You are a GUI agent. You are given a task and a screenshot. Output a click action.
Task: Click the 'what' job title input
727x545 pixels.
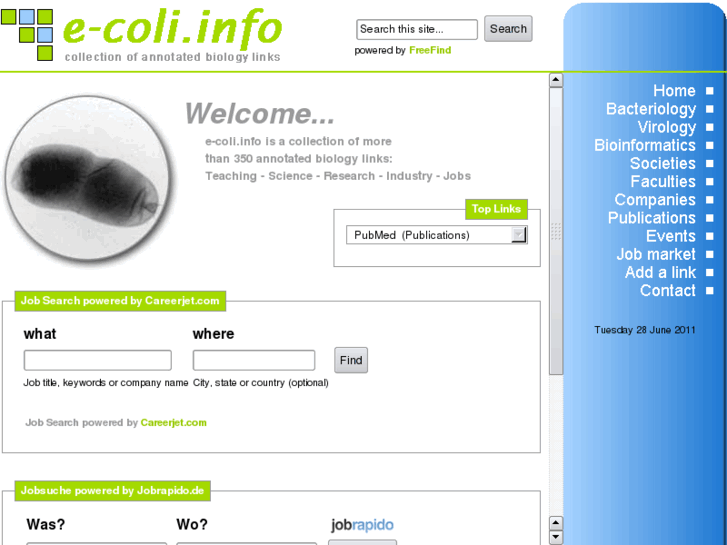click(x=97, y=360)
